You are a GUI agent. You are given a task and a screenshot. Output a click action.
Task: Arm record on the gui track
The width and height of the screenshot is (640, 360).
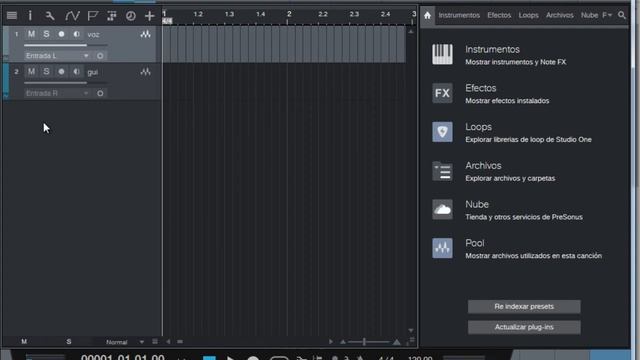pyautogui.click(x=61, y=72)
